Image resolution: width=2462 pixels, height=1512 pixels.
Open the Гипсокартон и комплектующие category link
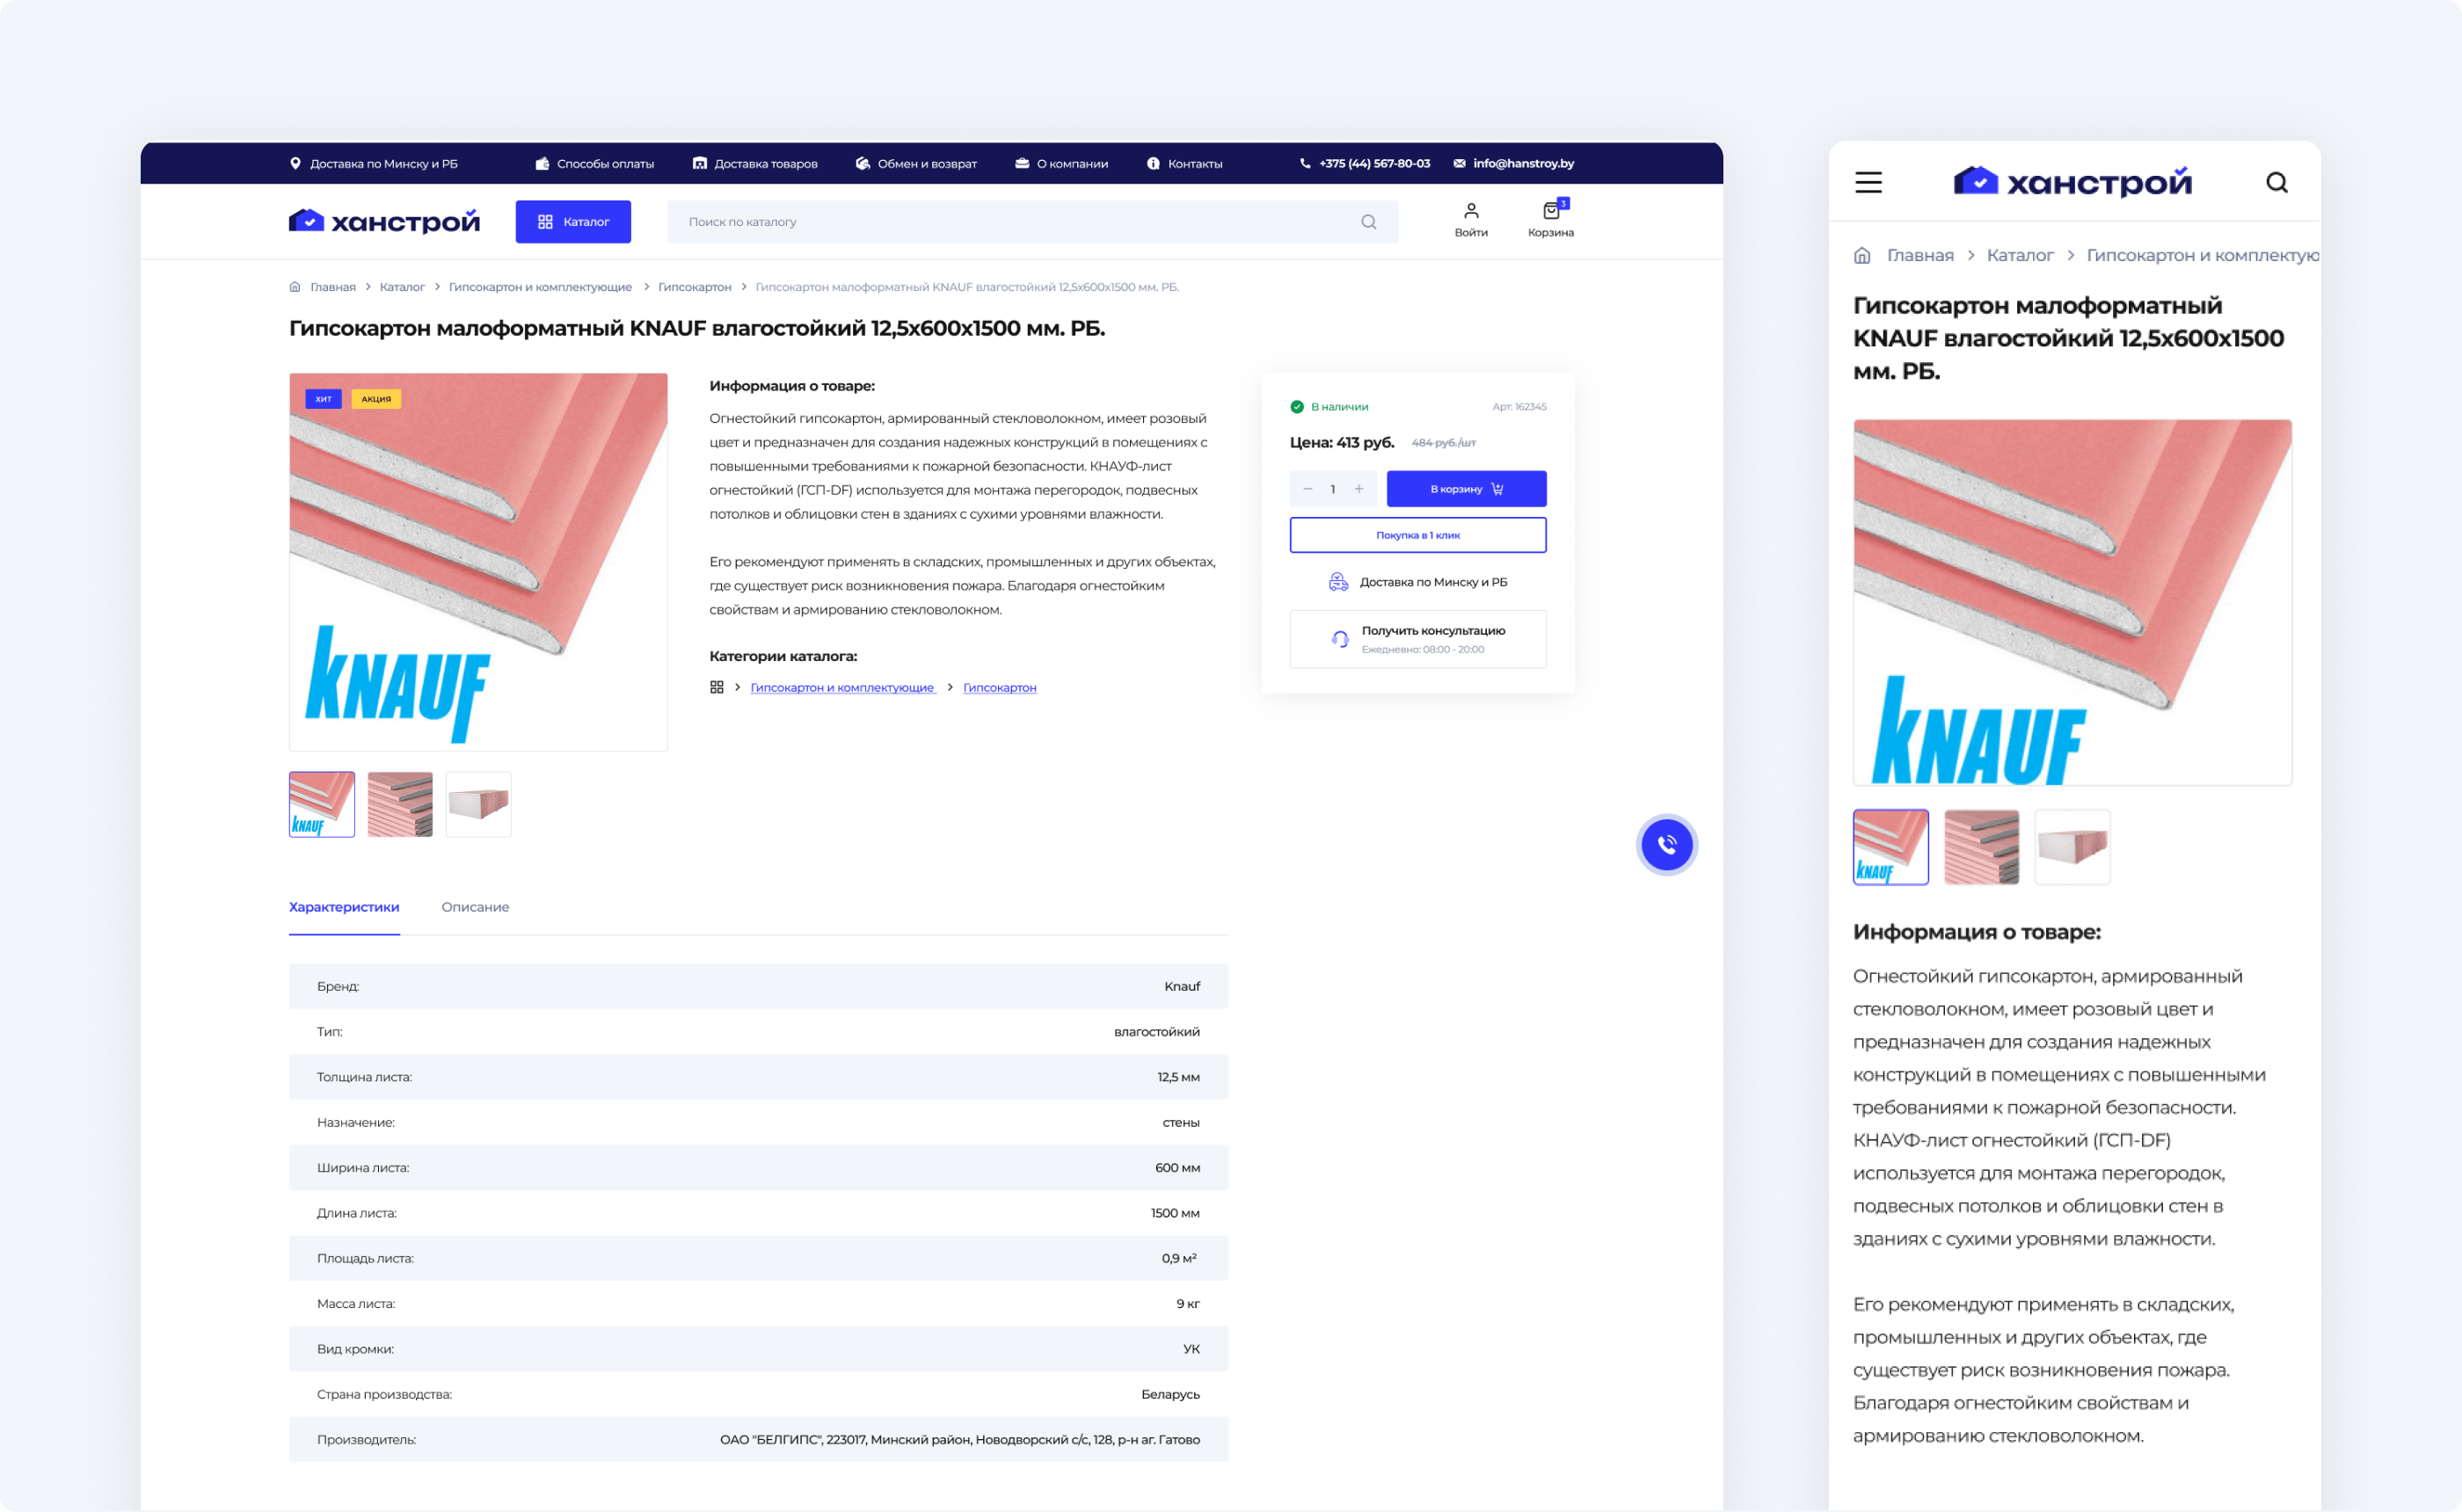842,688
